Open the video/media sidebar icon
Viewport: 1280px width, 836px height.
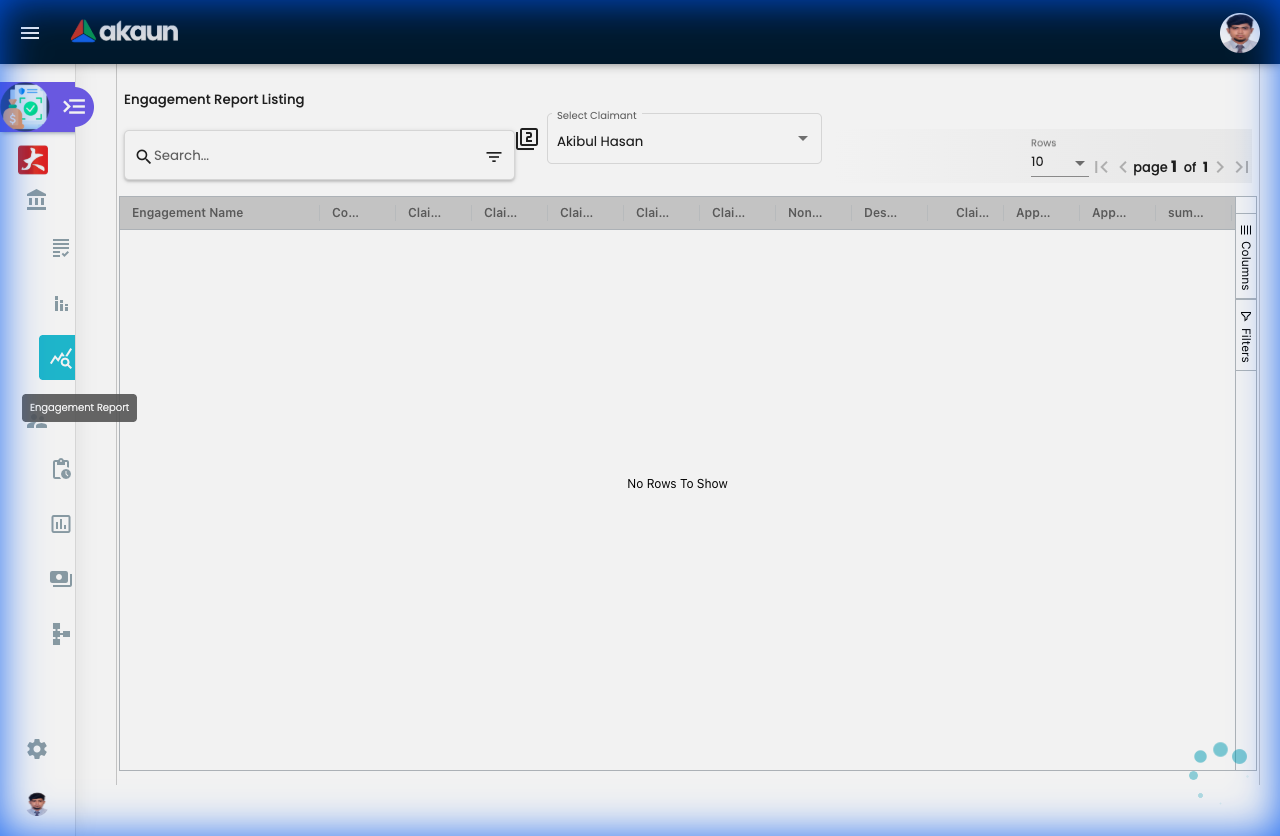[x=60, y=578]
